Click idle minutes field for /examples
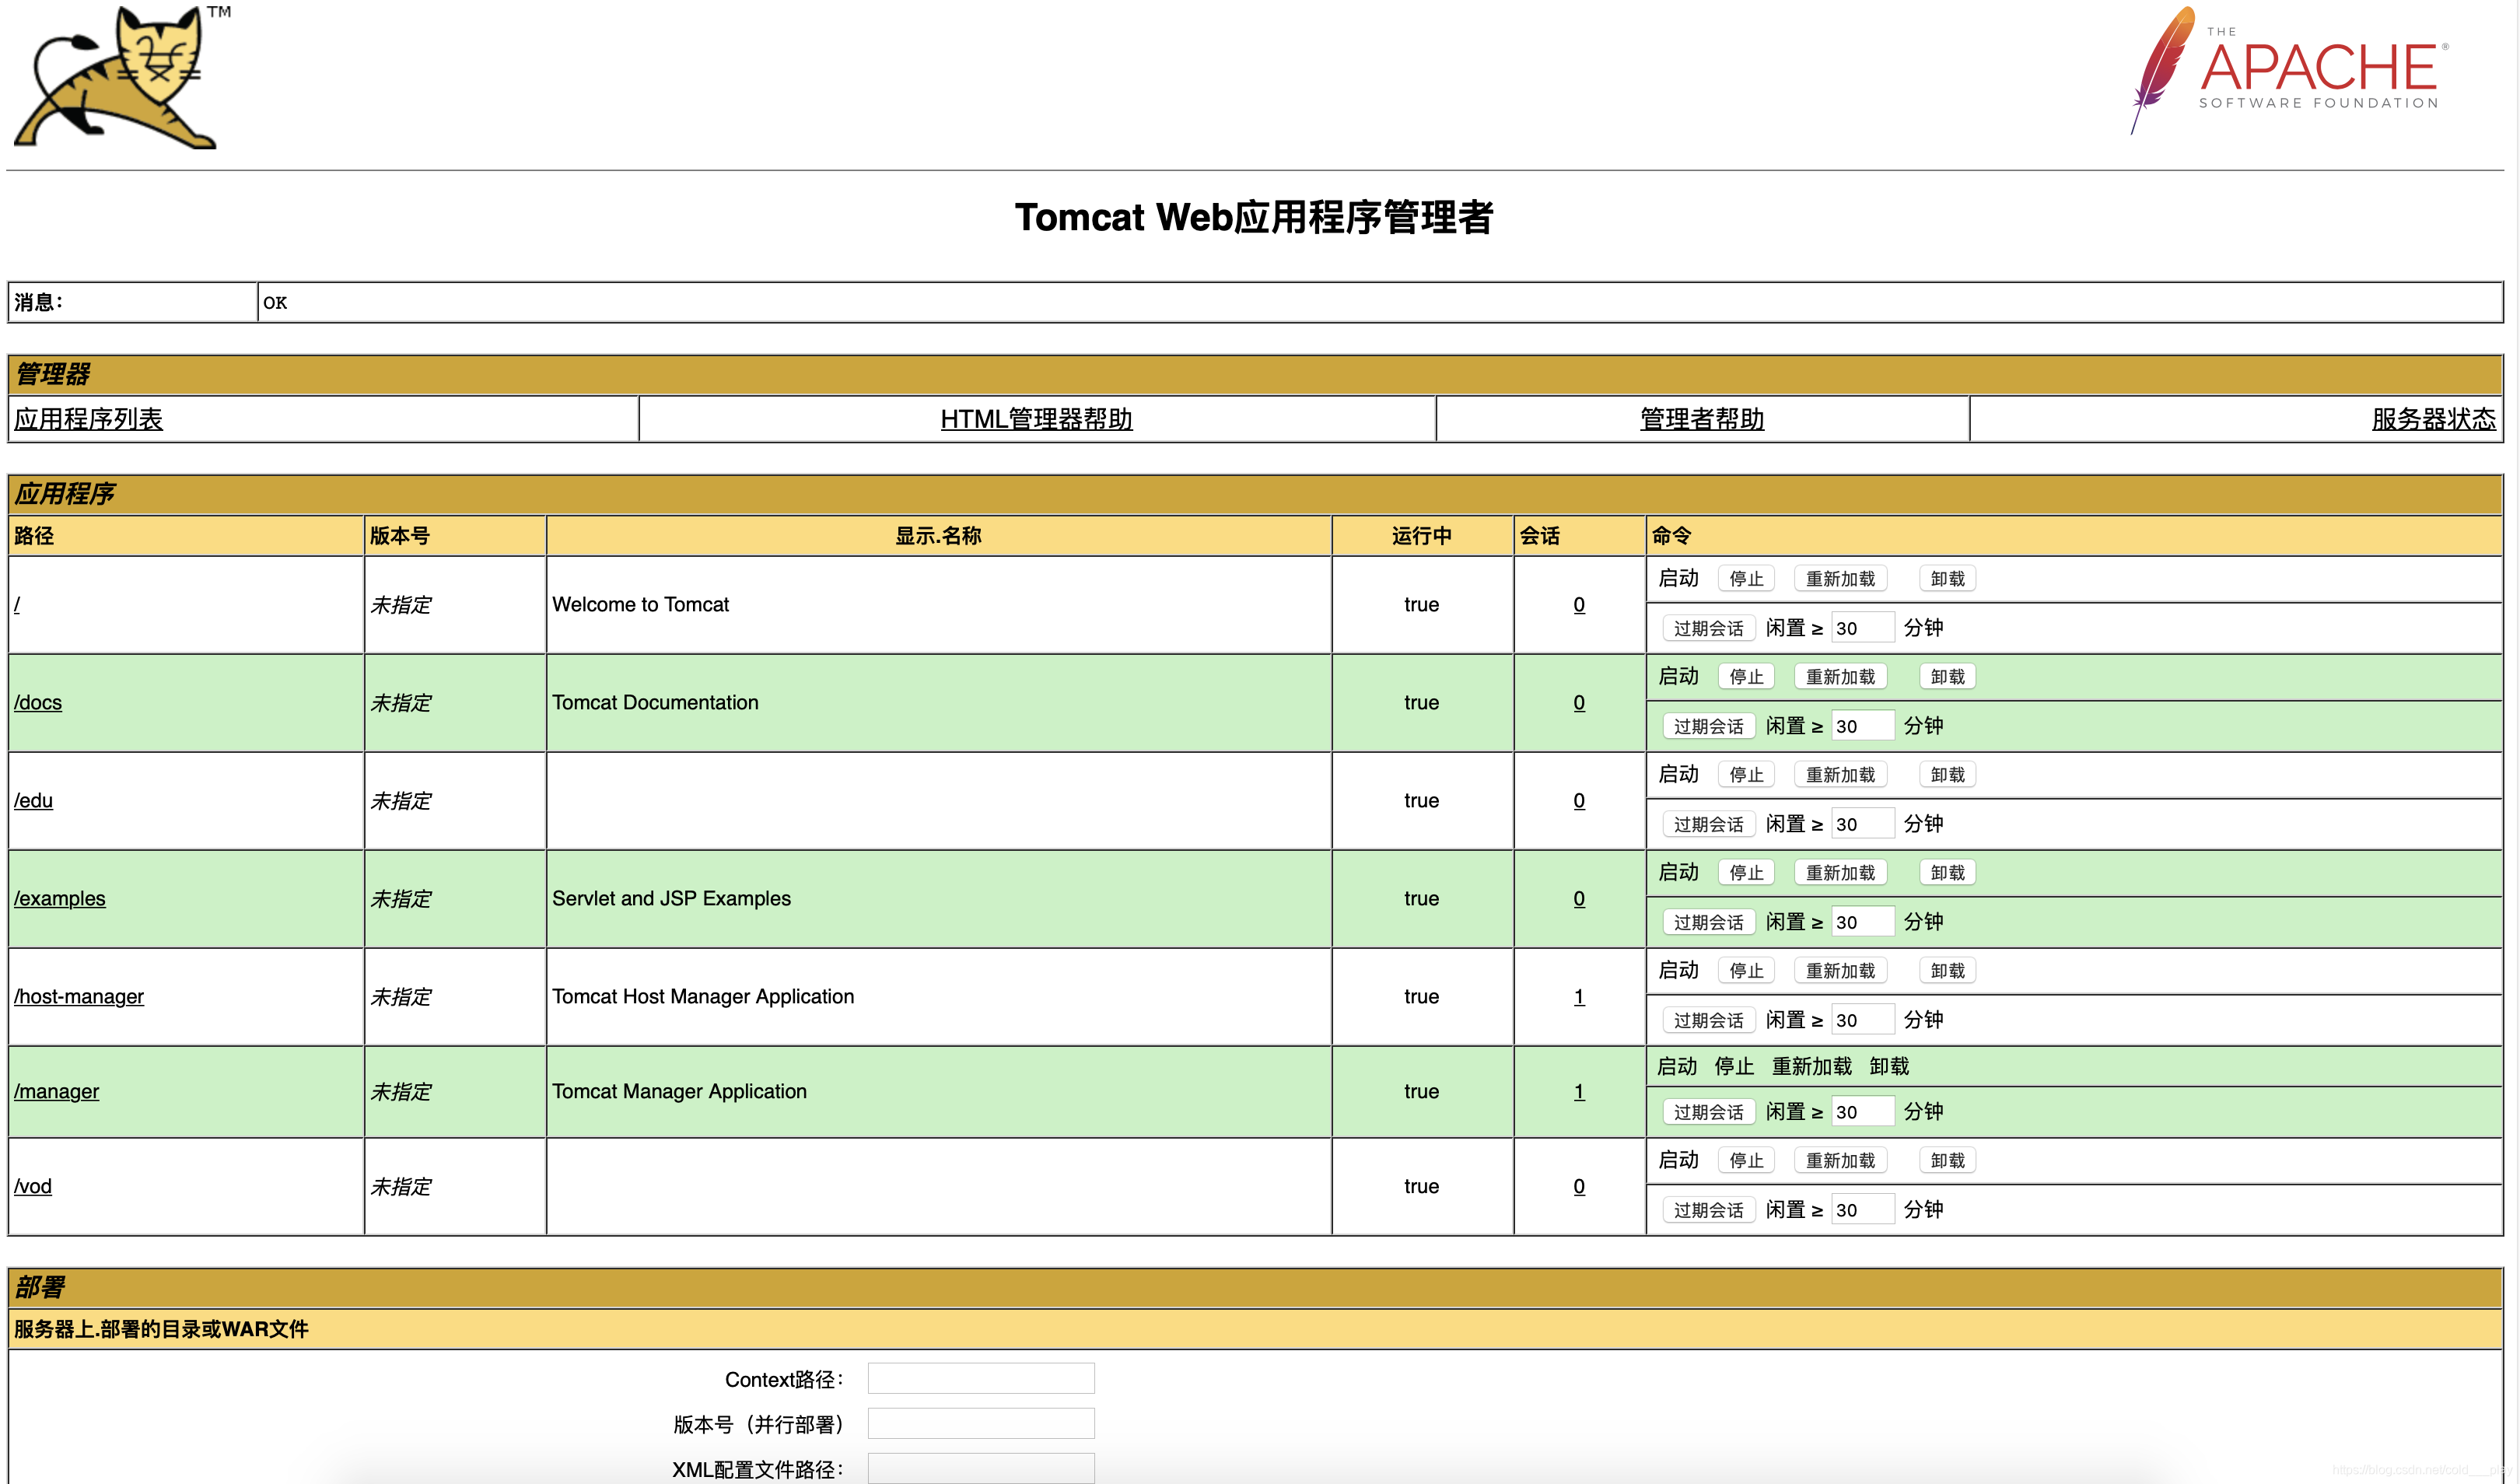 click(x=1863, y=922)
